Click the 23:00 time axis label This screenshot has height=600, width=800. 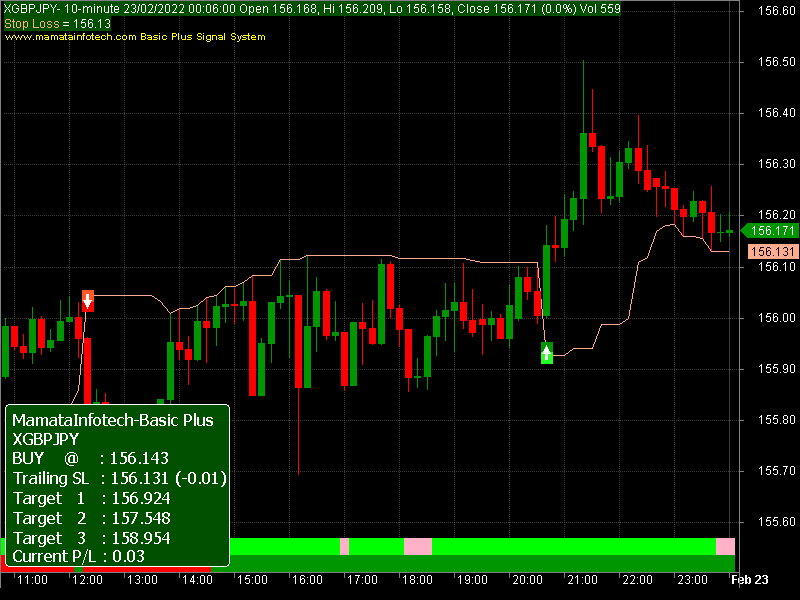pyautogui.click(x=693, y=580)
